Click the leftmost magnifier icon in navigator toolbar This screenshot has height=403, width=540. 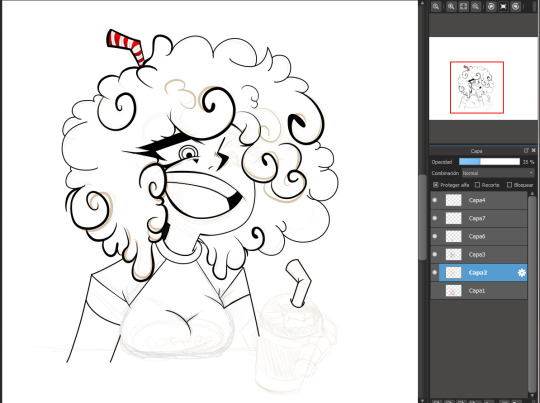click(x=436, y=6)
